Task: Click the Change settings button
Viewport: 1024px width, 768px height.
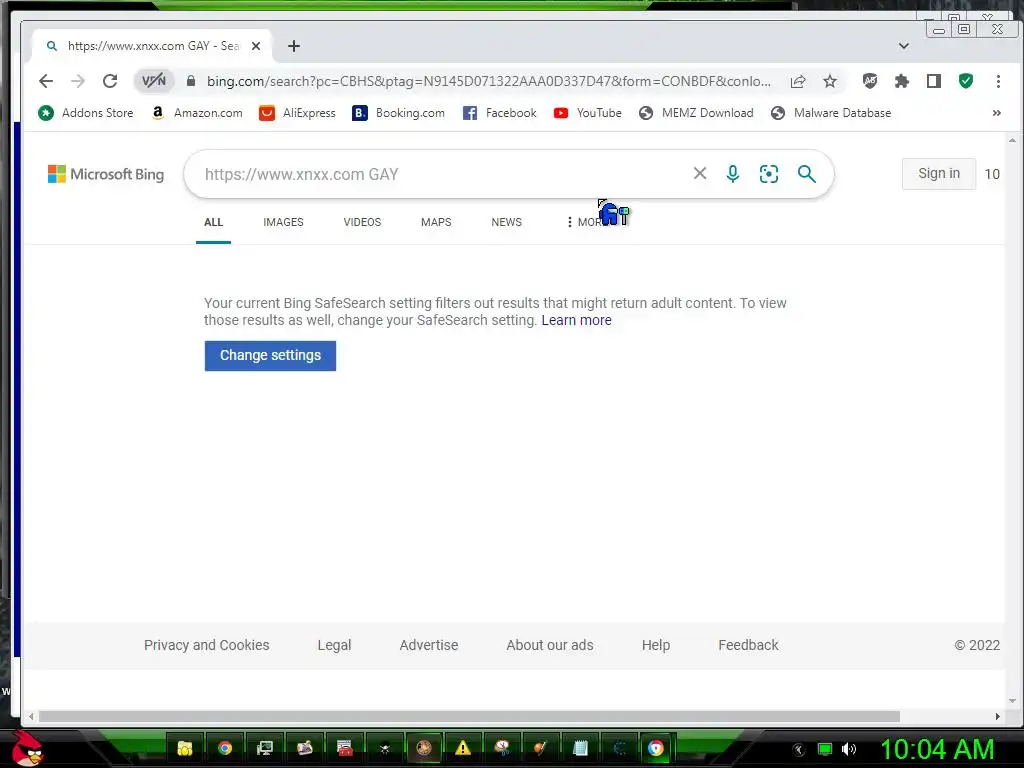Action: tap(270, 356)
